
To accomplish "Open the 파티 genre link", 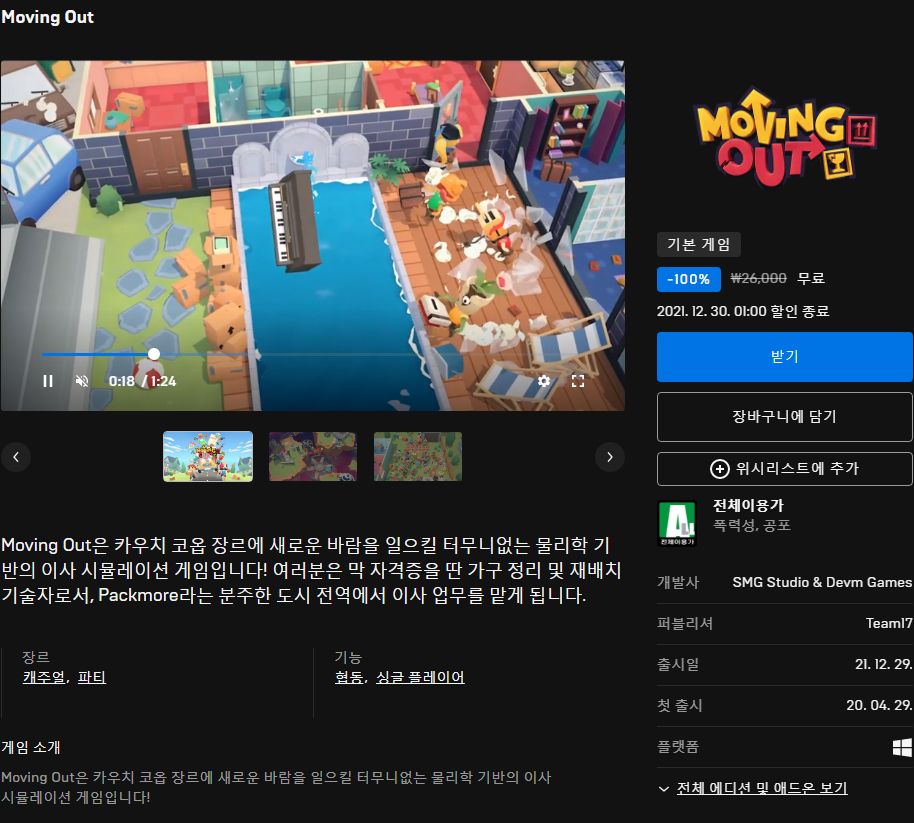I will [x=92, y=677].
